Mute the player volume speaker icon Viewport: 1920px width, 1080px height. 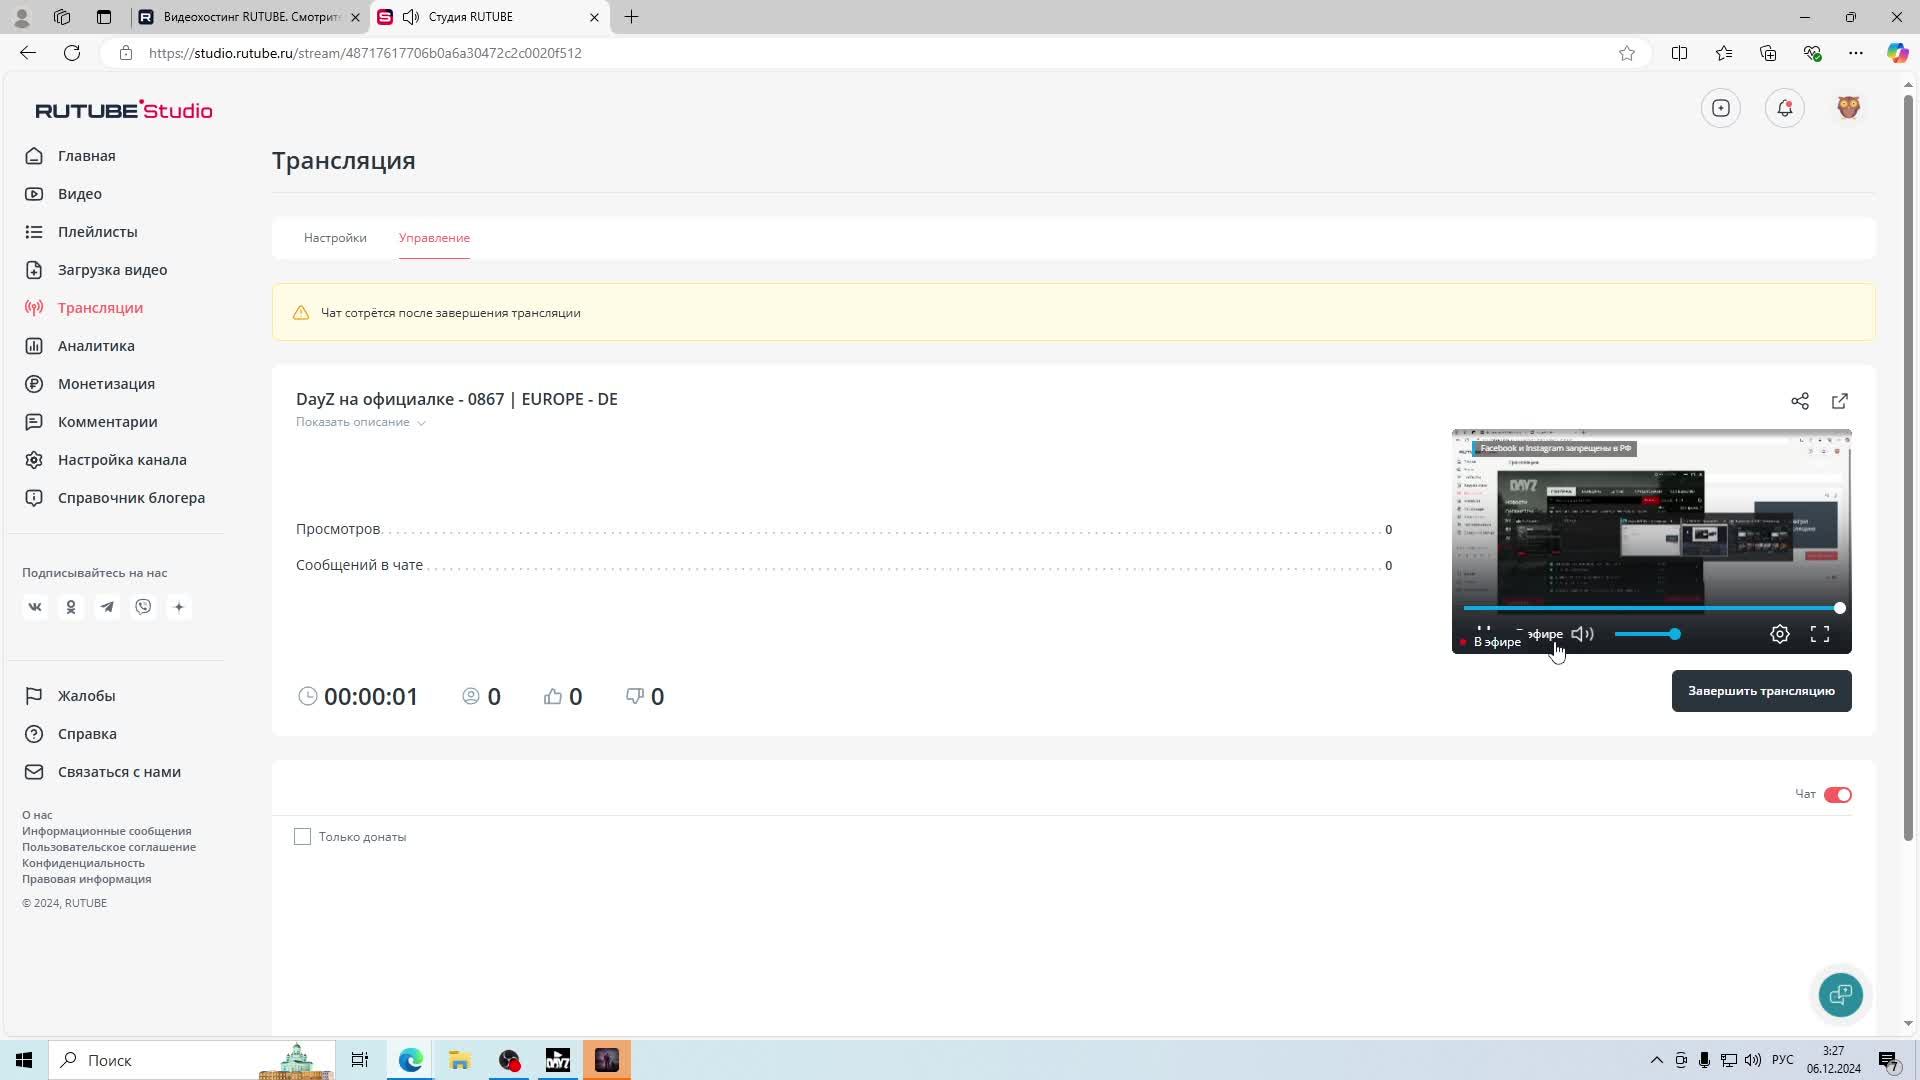tap(1582, 634)
